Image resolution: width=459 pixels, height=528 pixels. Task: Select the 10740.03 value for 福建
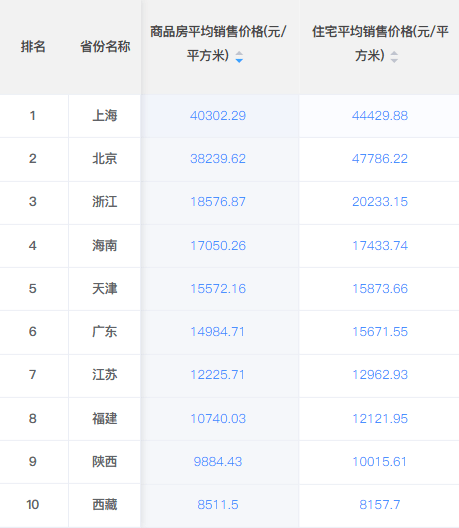pyautogui.click(x=218, y=419)
